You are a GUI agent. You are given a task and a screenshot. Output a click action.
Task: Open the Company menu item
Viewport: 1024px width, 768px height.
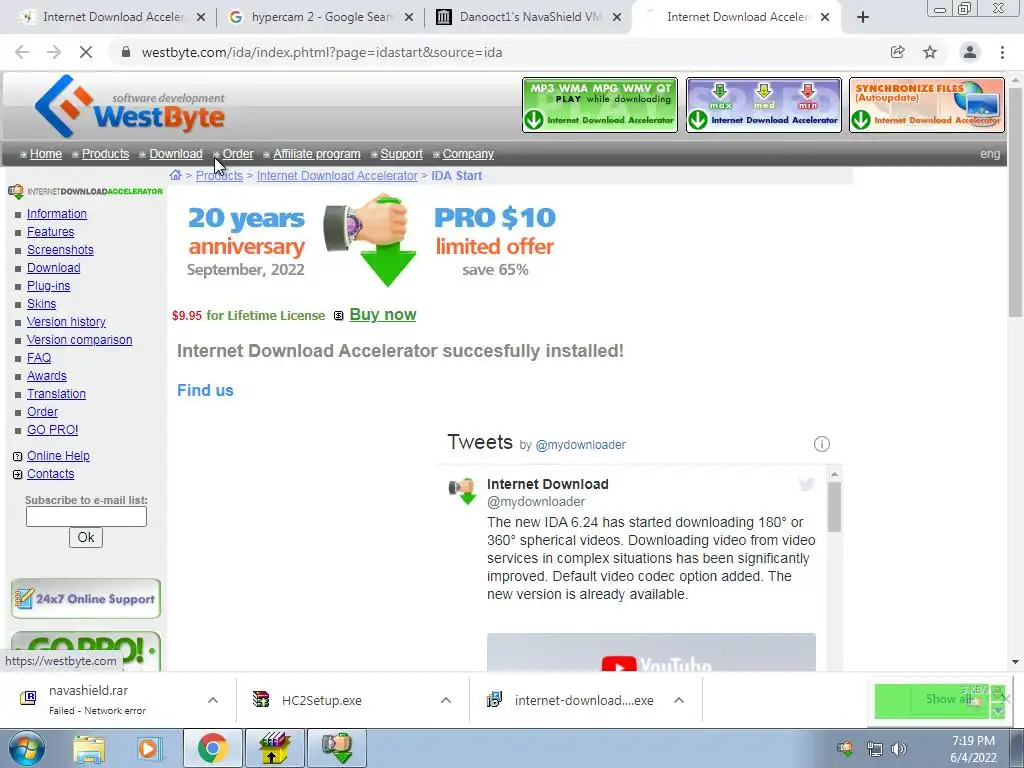468,154
